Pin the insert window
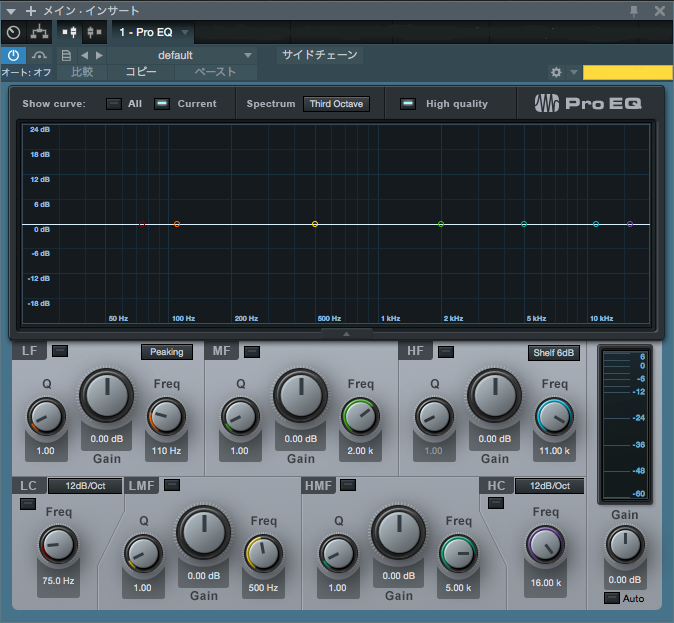The image size is (674, 623). coord(634,11)
